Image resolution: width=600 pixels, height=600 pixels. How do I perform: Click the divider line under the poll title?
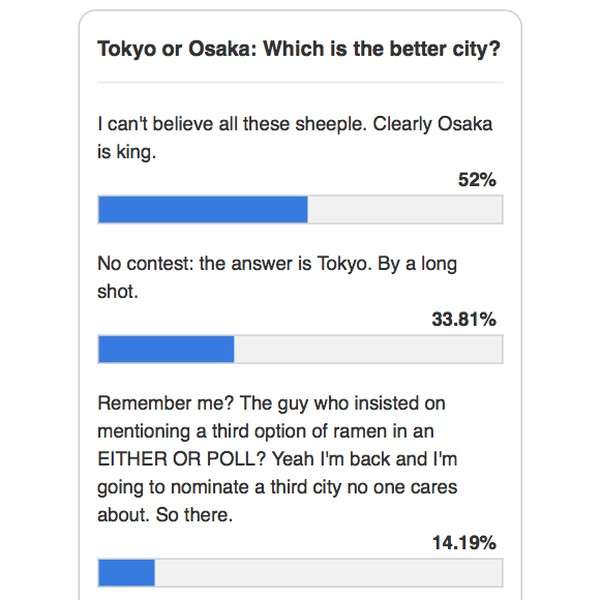(300, 82)
